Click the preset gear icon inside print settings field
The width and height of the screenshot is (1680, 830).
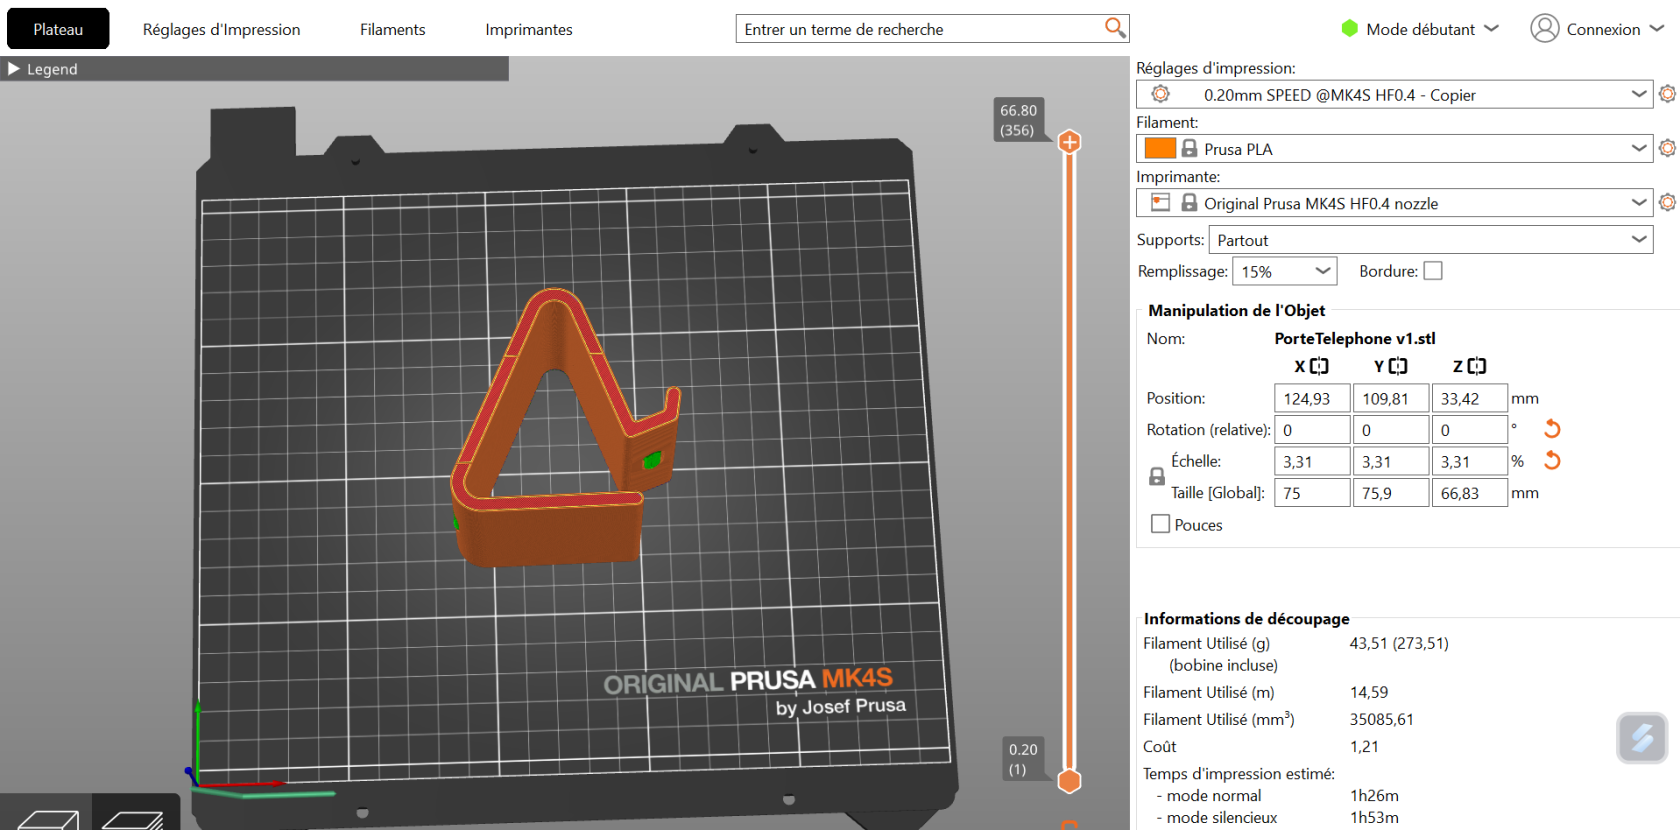1160,94
